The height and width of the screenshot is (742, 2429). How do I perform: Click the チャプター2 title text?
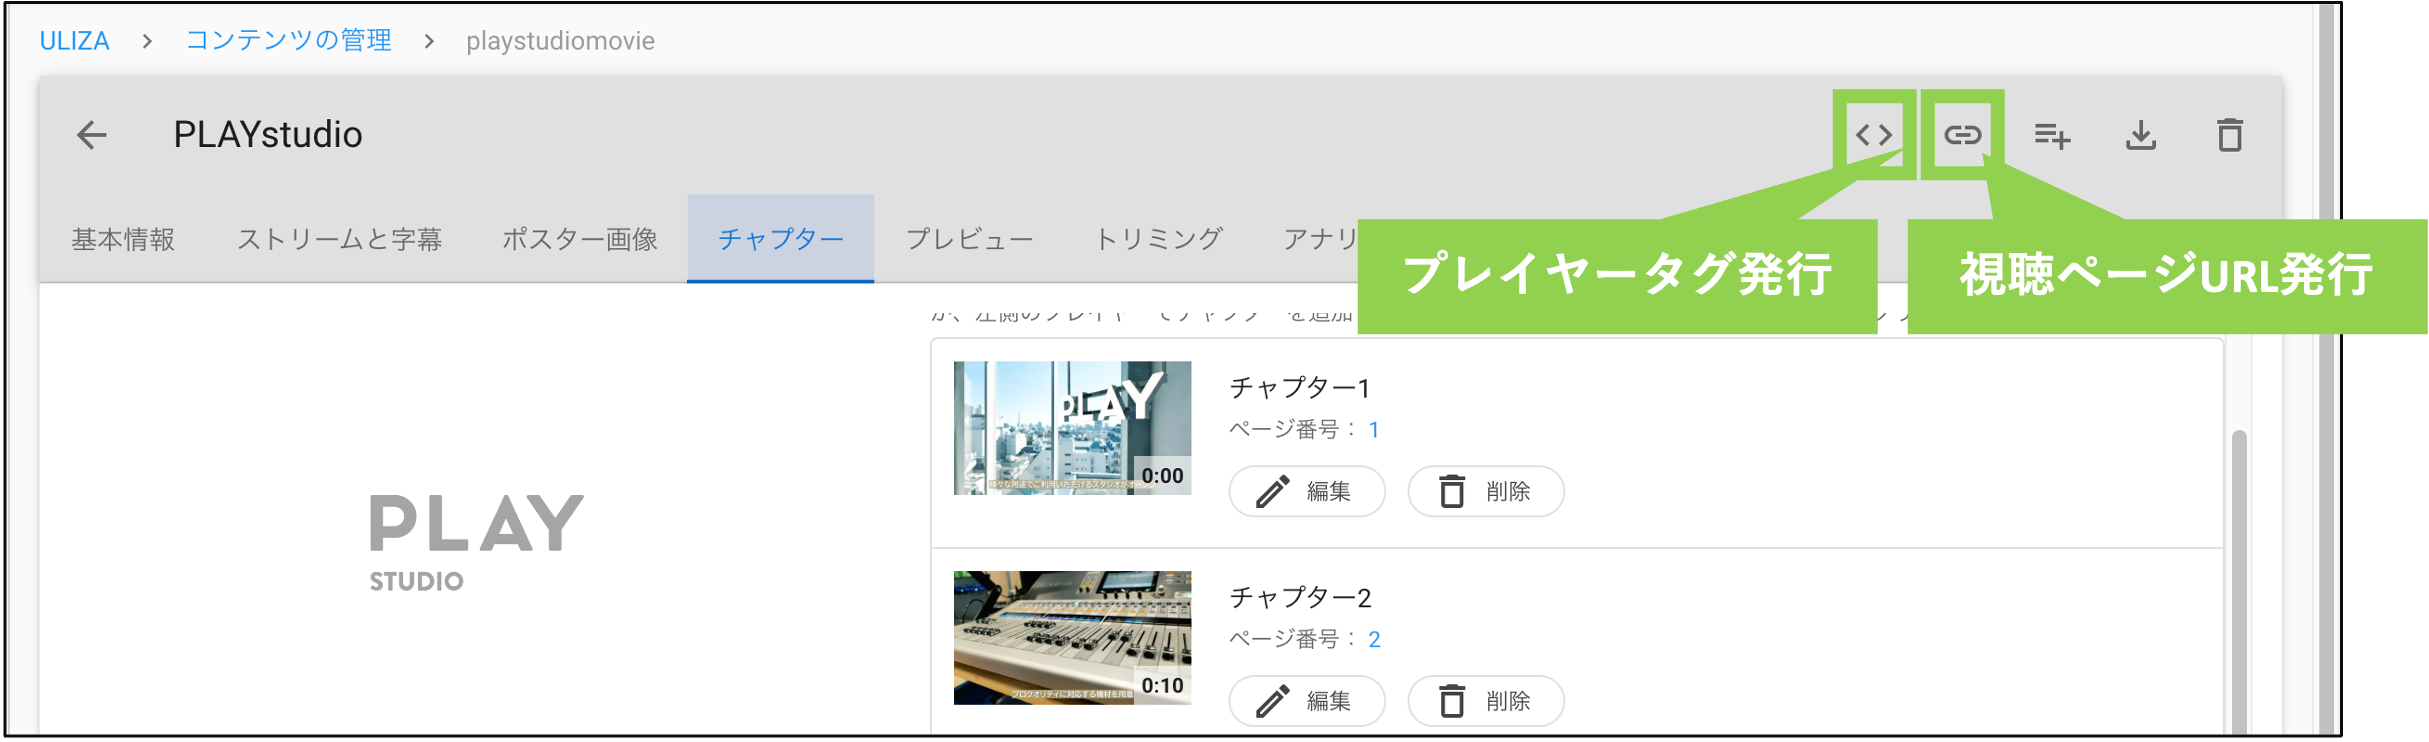(1300, 597)
